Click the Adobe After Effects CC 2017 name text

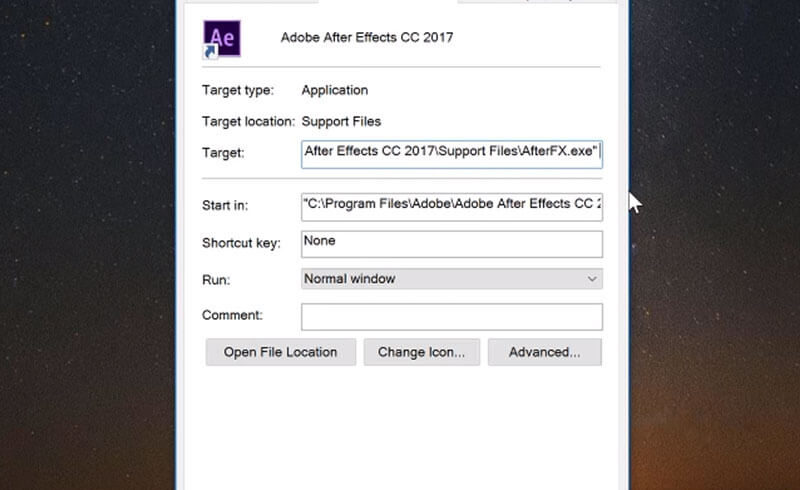[x=367, y=37]
